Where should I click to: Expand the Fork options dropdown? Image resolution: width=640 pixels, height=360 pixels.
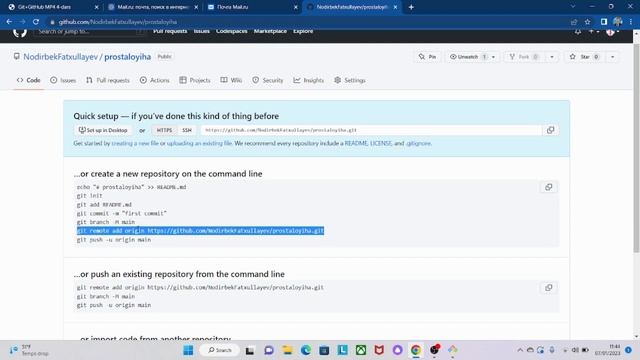coord(552,57)
